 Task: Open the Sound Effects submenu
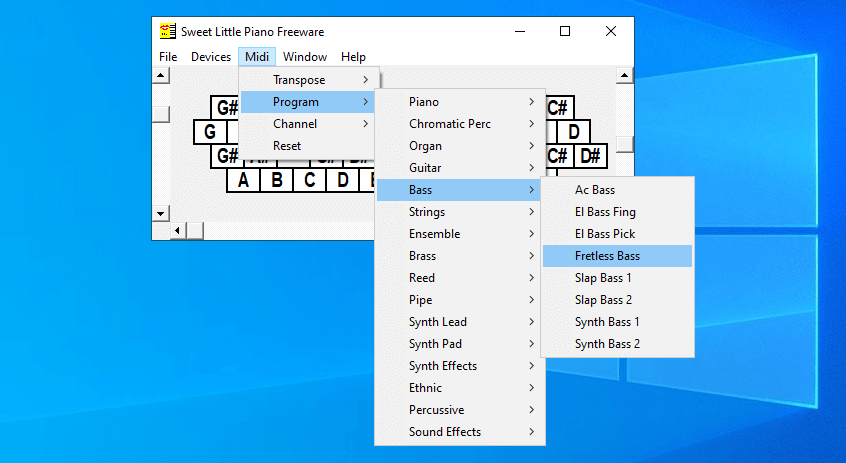460,432
